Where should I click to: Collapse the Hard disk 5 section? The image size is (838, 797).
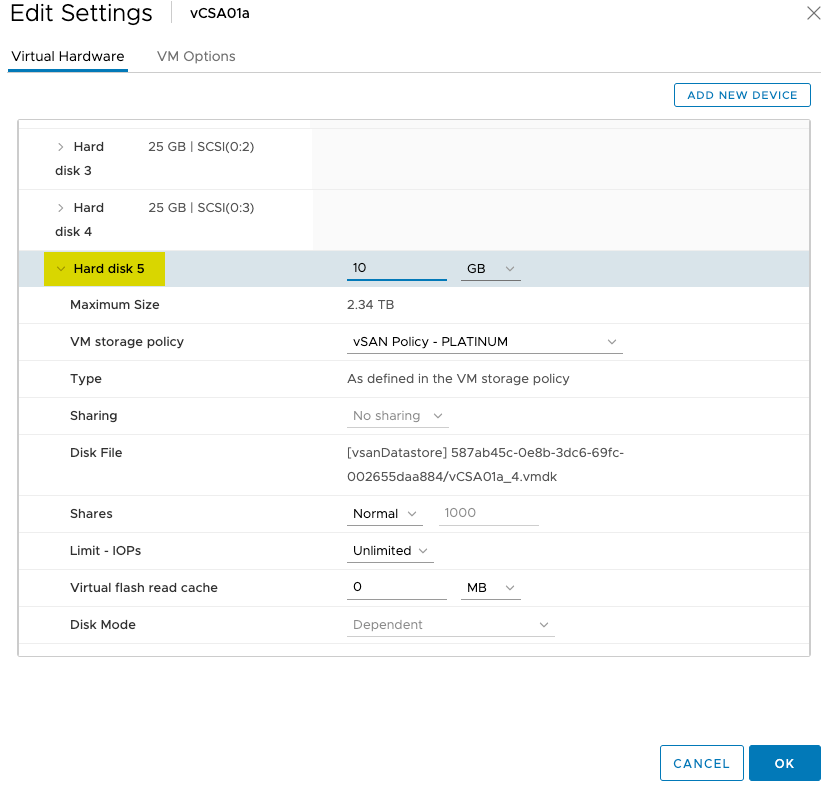coord(61,269)
